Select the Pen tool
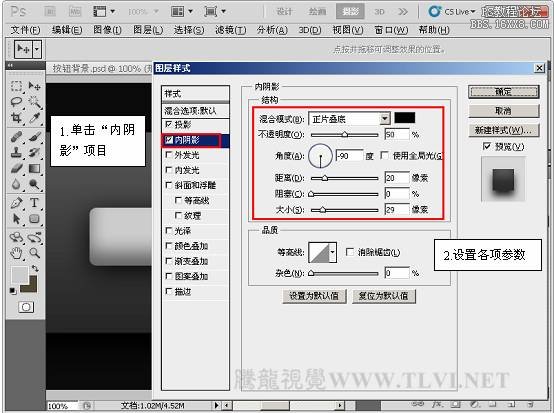 point(16,203)
